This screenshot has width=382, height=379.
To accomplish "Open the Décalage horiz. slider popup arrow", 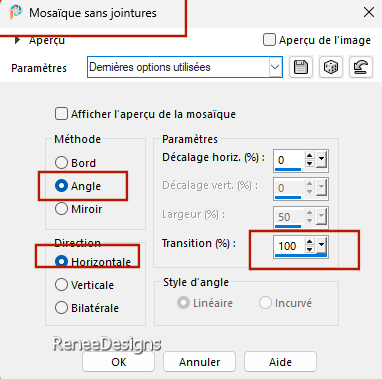I will (x=321, y=160).
